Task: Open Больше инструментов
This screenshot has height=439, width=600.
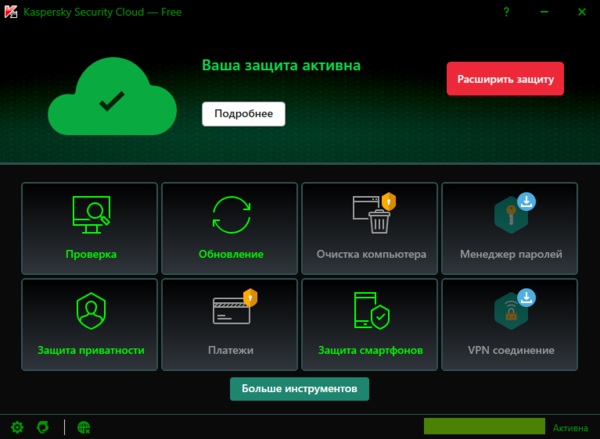Action: (x=299, y=389)
